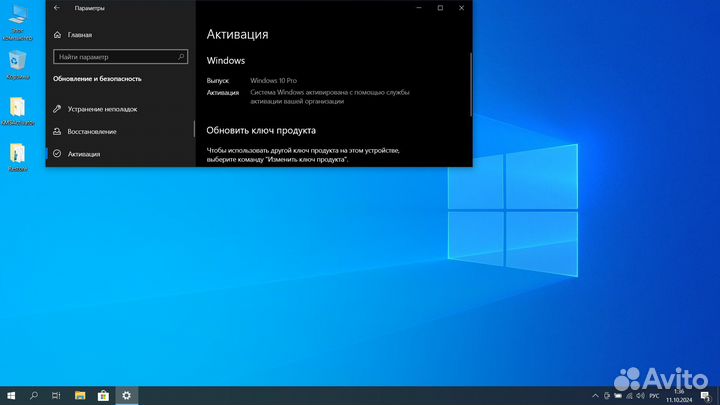This screenshot has height=405, width=720.
Task: Open taskbar search magnifier
Action: click(x=34, y=395)
